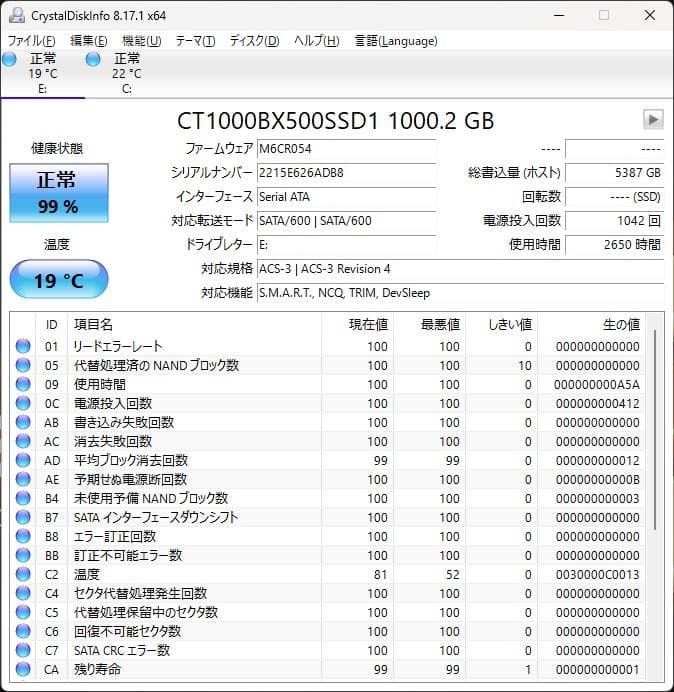The height and width of the screenshot is (692, 674).
Task: Select the 使用時間 attribute row text
Action: coord(100,384)
